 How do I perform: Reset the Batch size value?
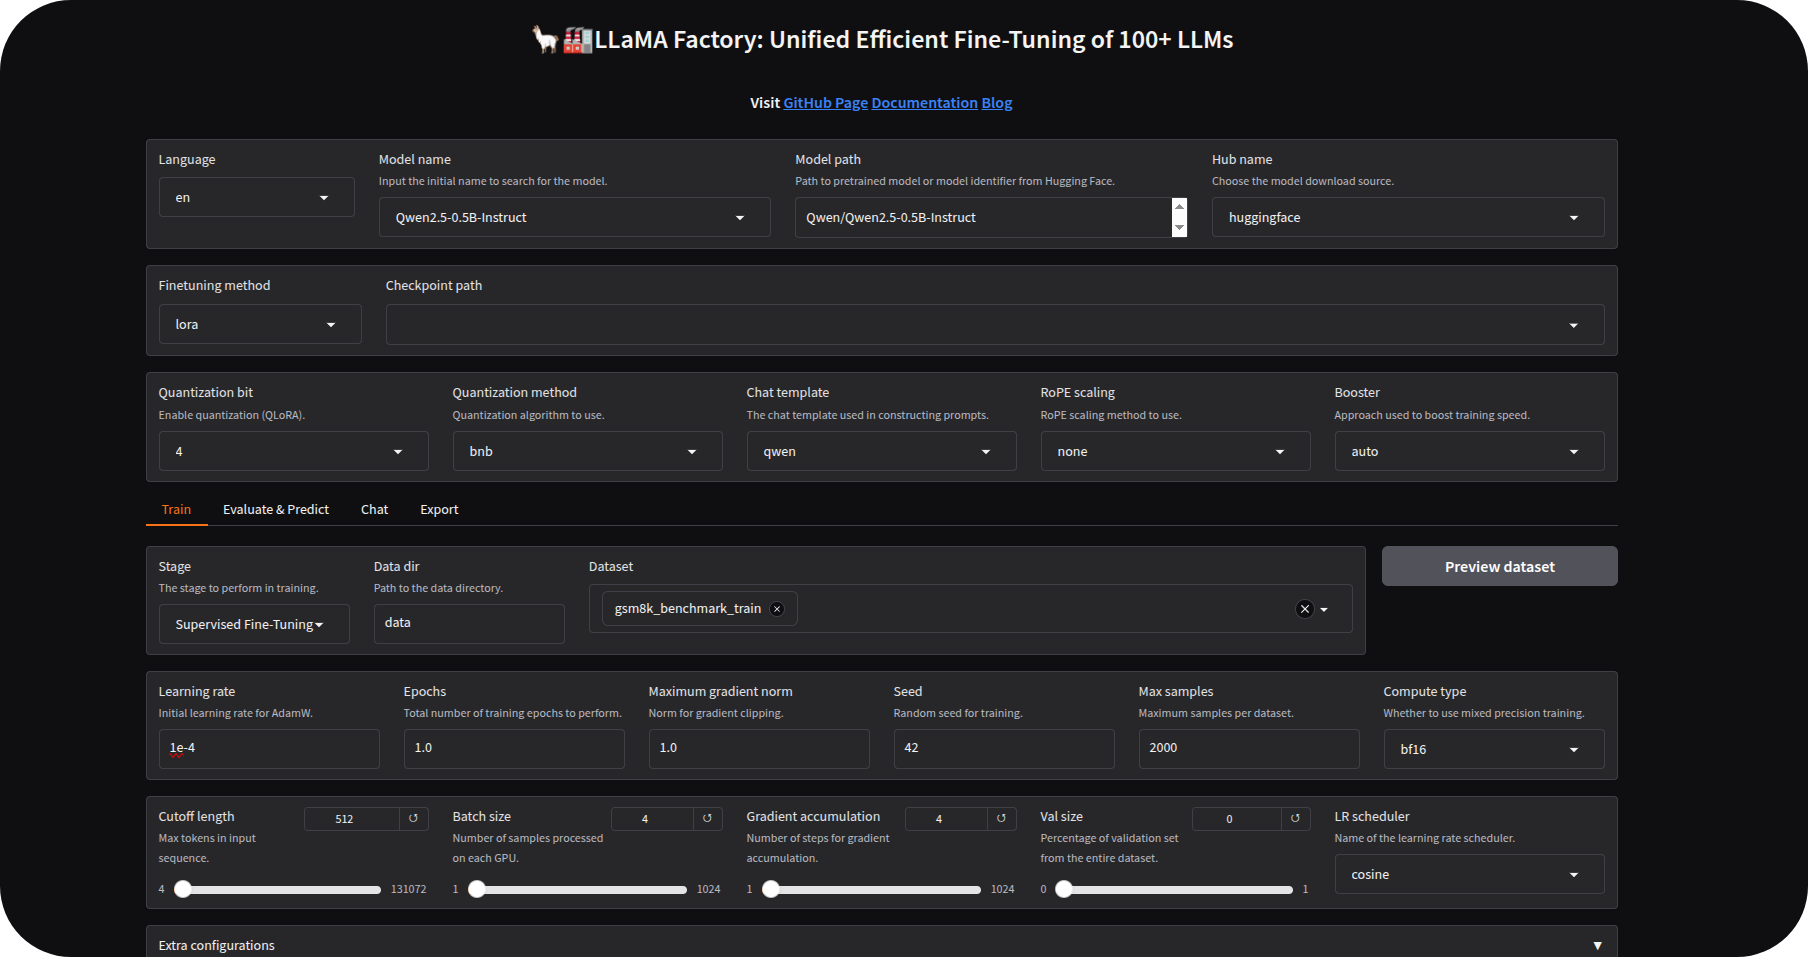(x=708, y=818)
